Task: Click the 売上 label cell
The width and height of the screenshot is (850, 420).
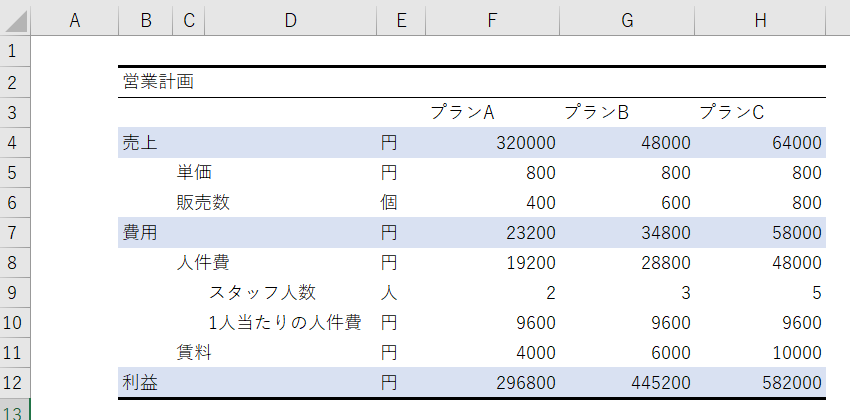Action: [x=140, y=143]
